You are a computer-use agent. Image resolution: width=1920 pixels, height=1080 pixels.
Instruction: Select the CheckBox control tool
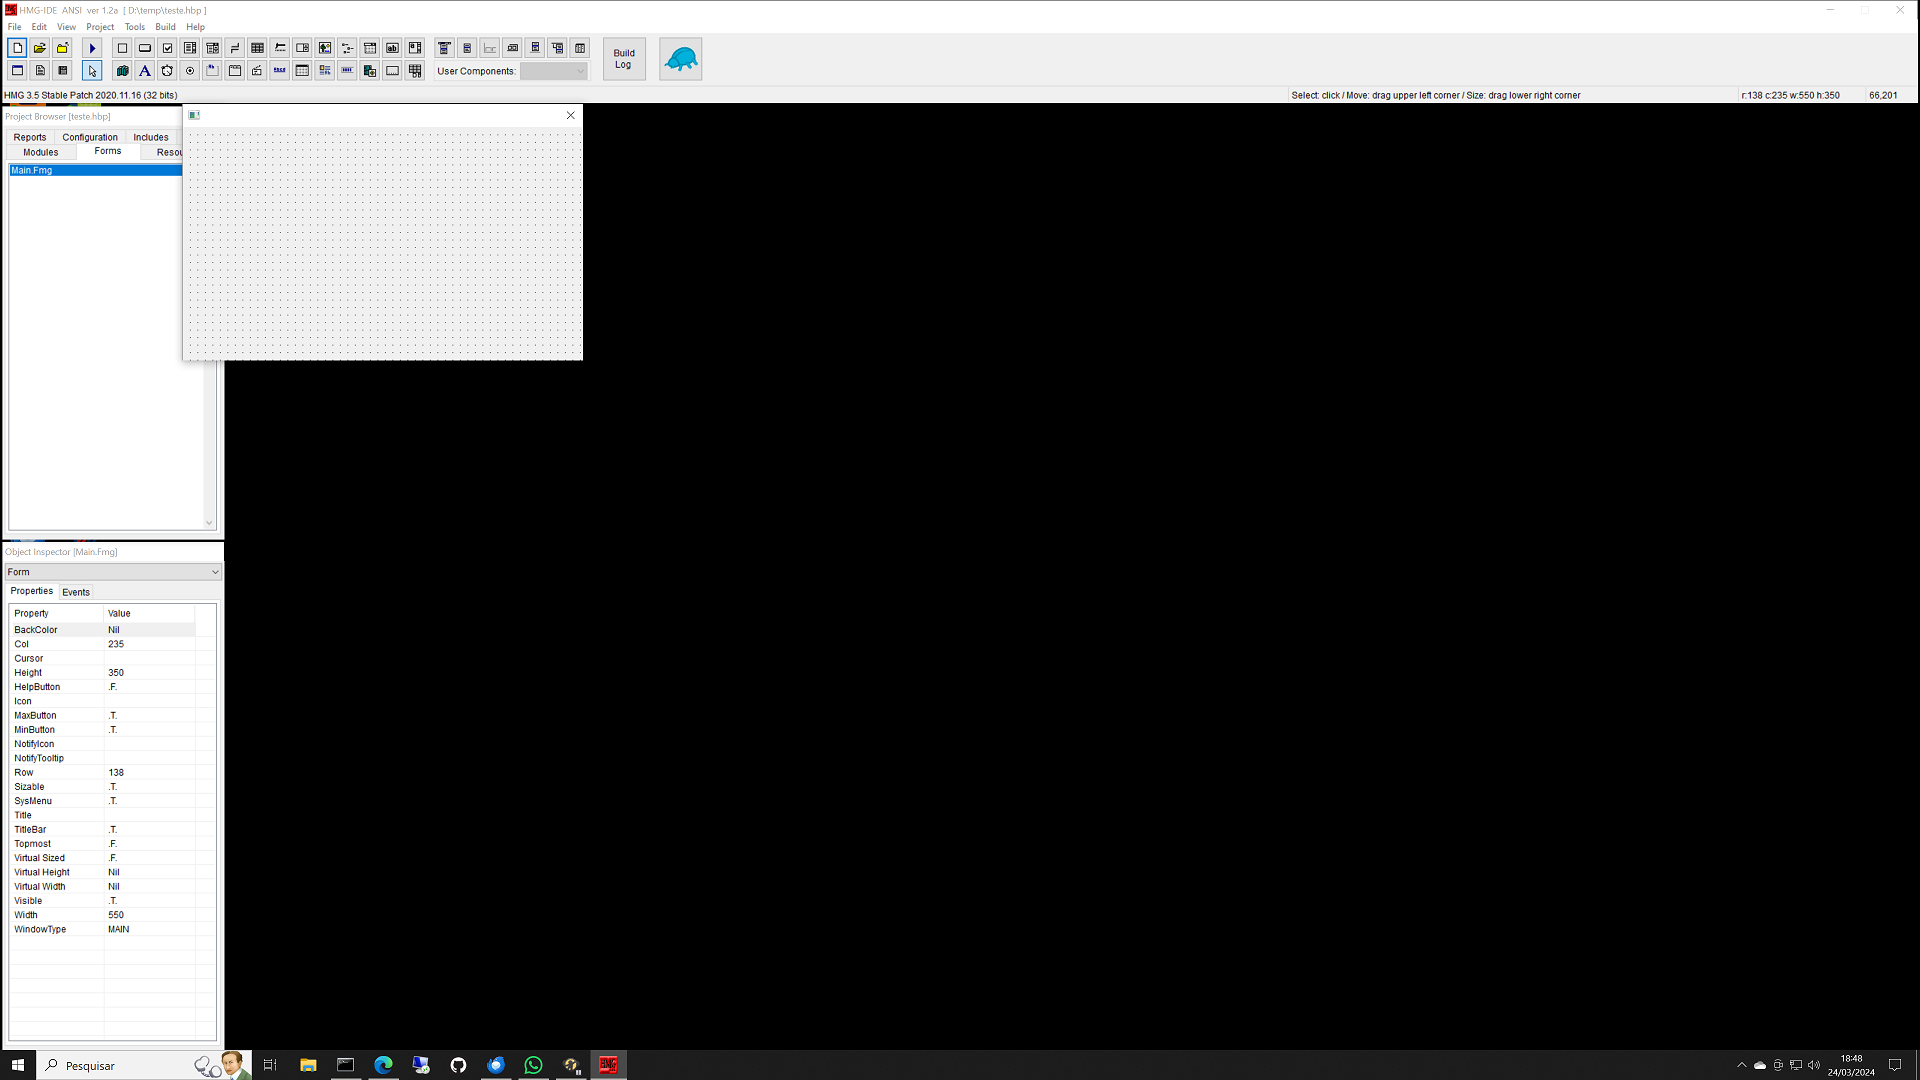click(167, 48)
